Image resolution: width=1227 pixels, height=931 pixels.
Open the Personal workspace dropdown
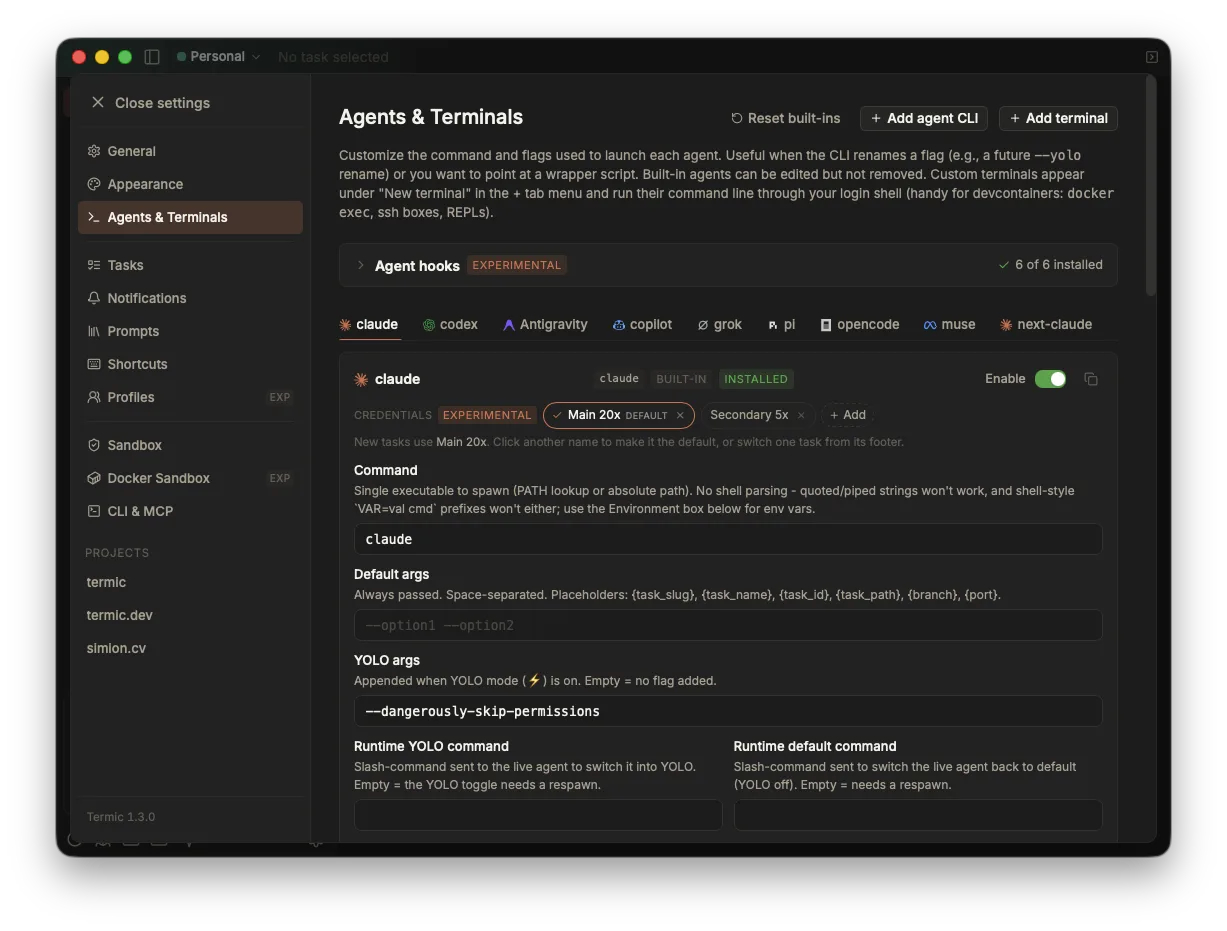click(218, 57)
